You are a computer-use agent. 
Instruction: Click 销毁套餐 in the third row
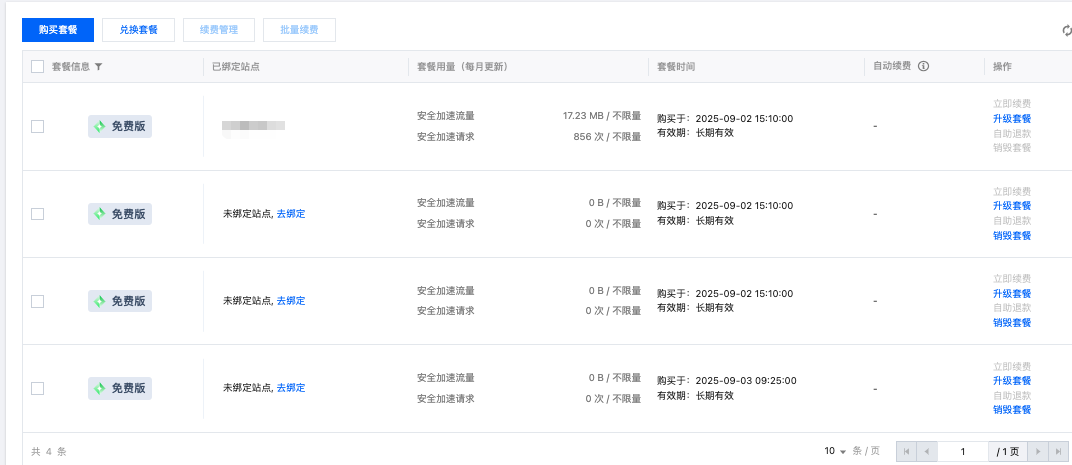pos(1011,323)
